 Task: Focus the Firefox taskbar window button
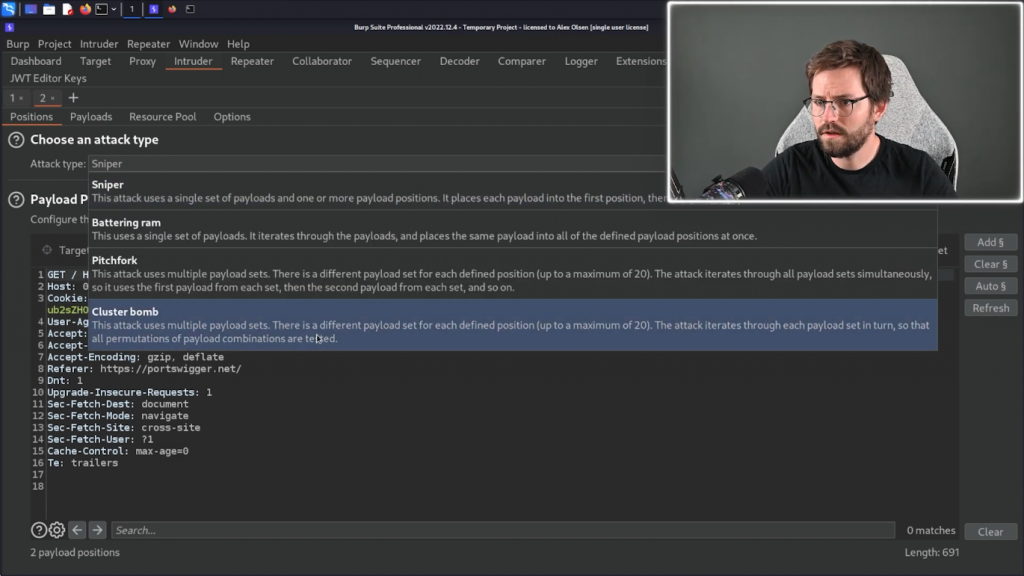[172, 9]
